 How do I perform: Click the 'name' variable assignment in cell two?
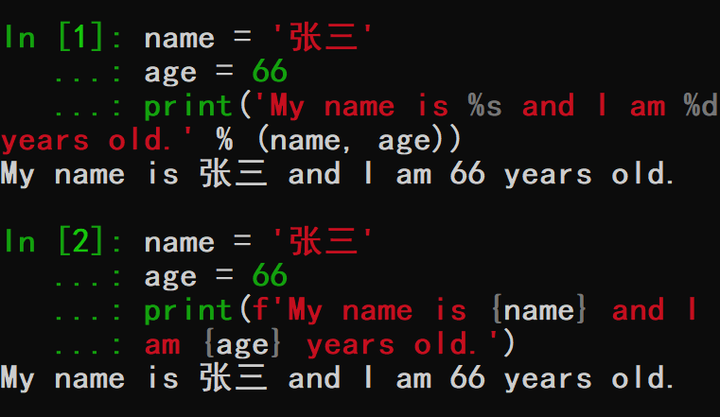pos(179,242)
